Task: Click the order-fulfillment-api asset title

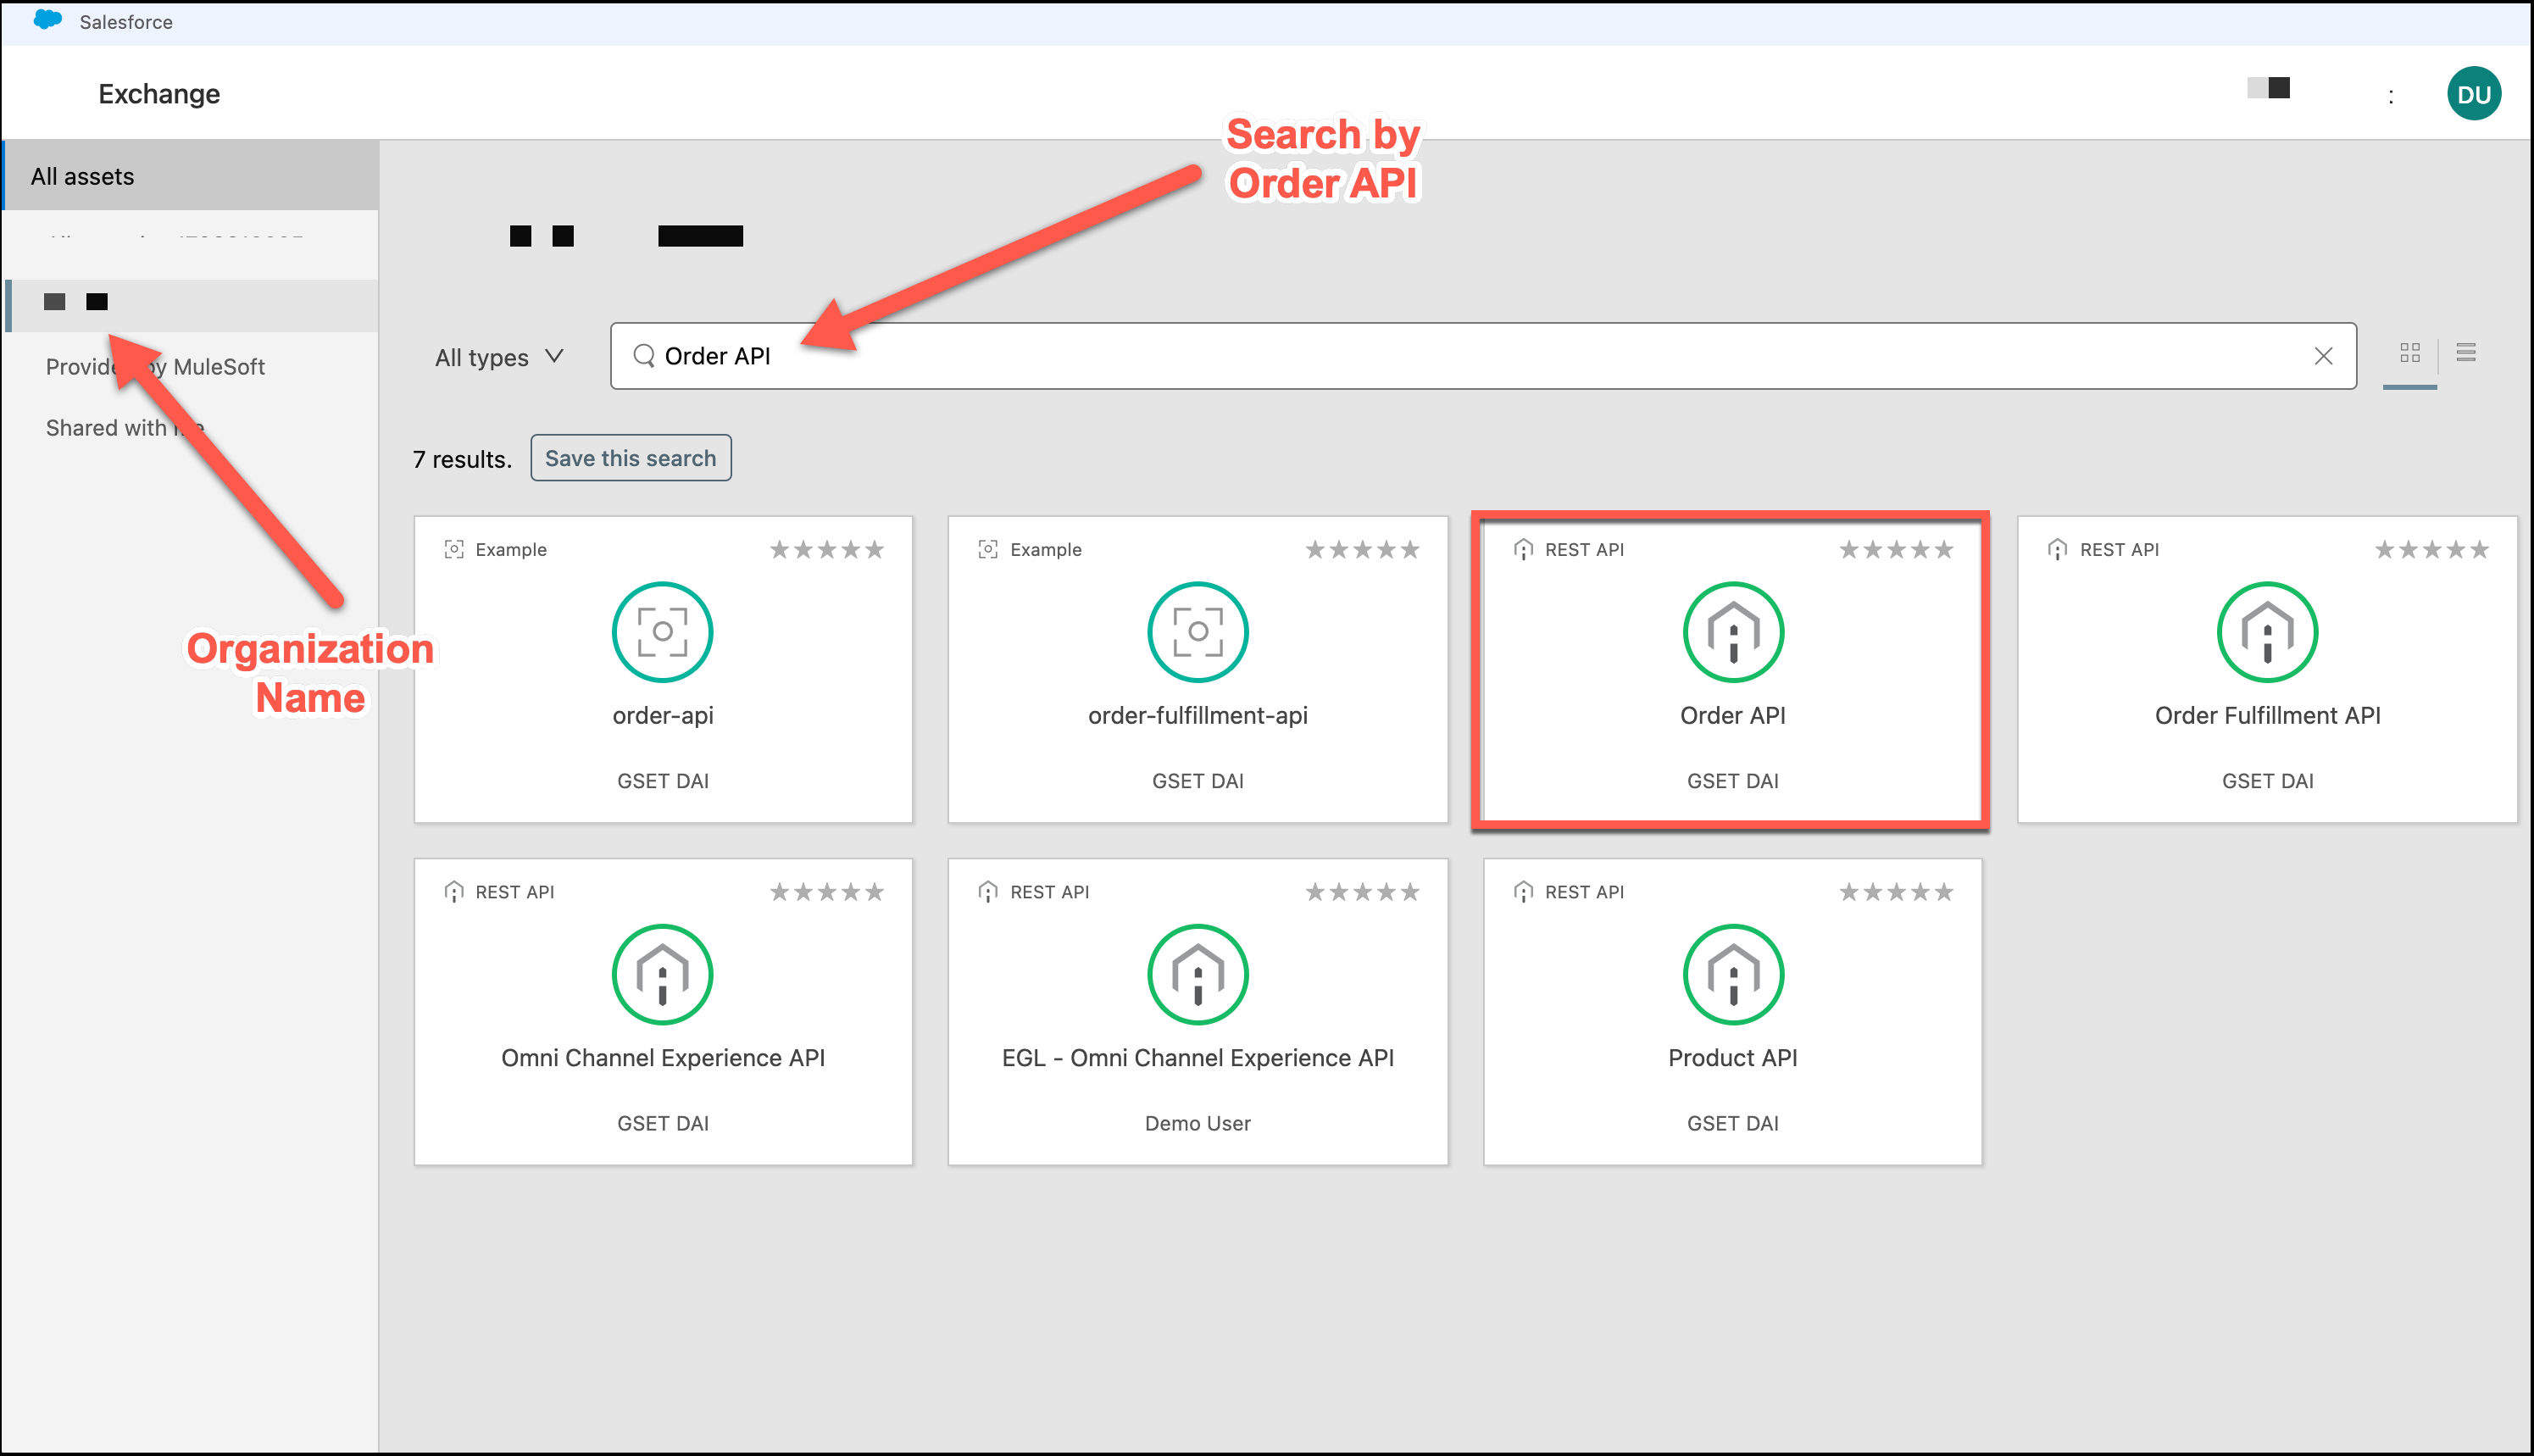Action: tap(1197, 716)
